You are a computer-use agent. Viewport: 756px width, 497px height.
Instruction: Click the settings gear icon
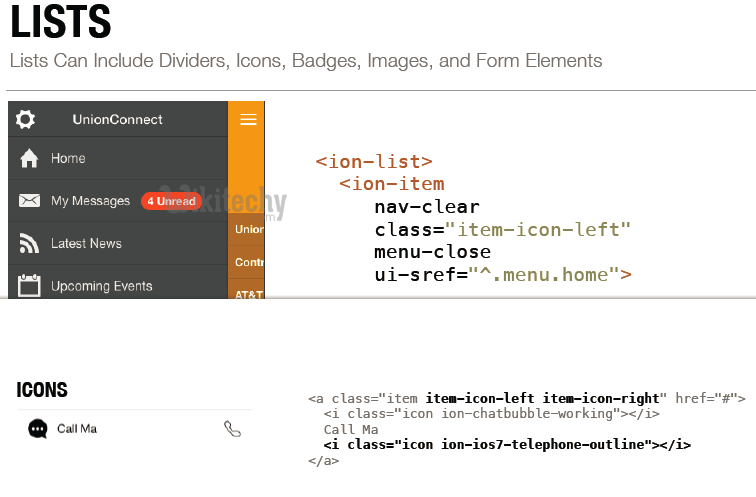[x=26, y=120]
